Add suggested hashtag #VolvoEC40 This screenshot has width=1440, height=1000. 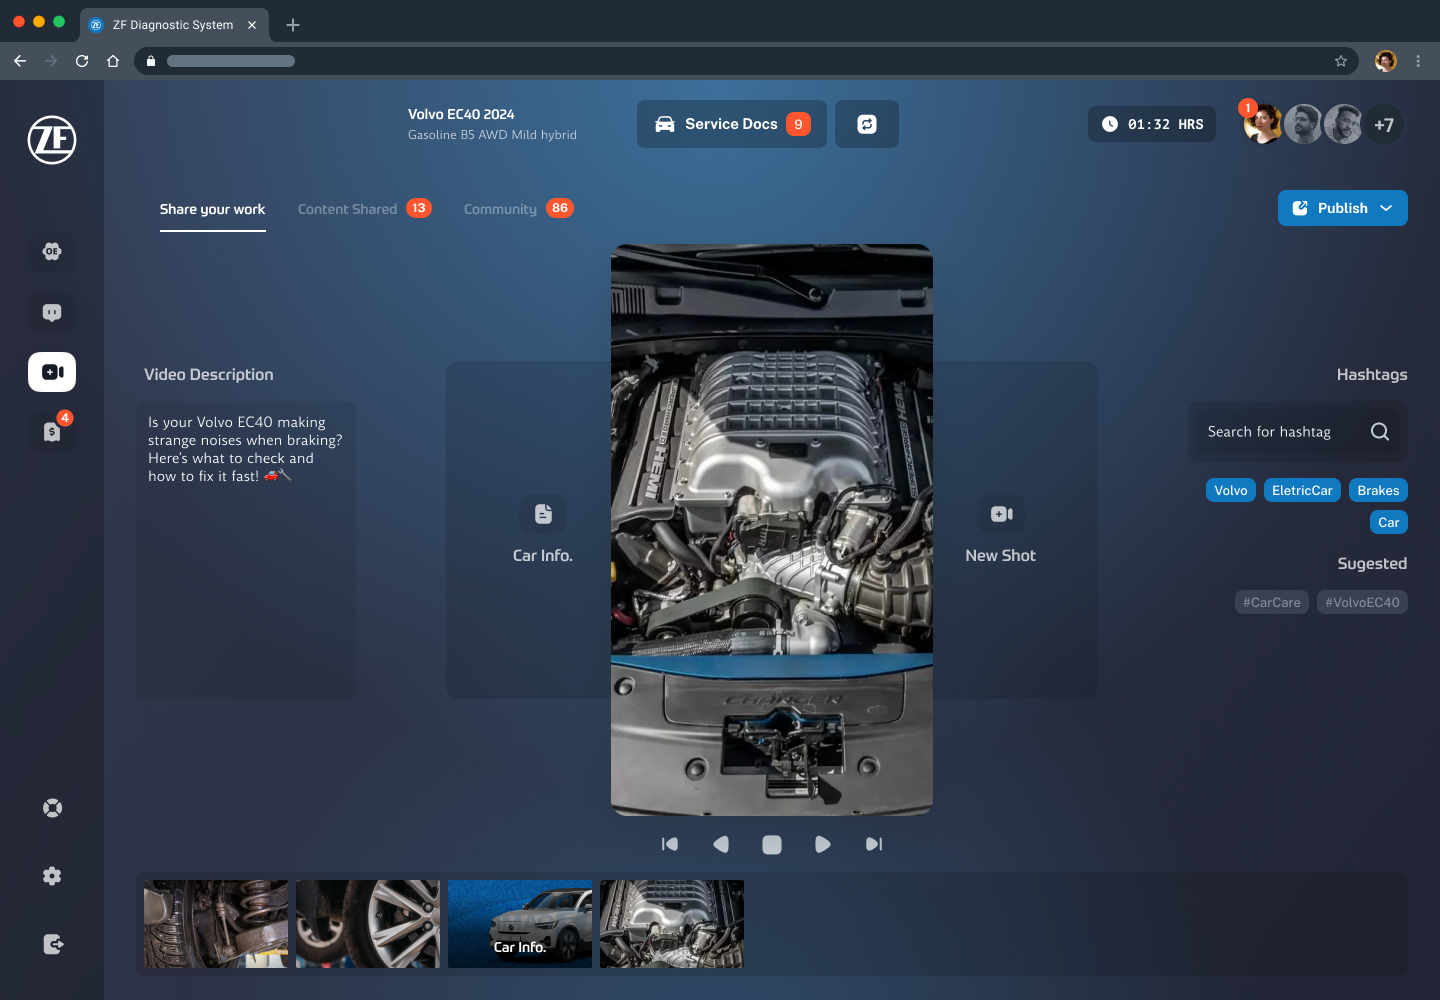(1362, 602)
